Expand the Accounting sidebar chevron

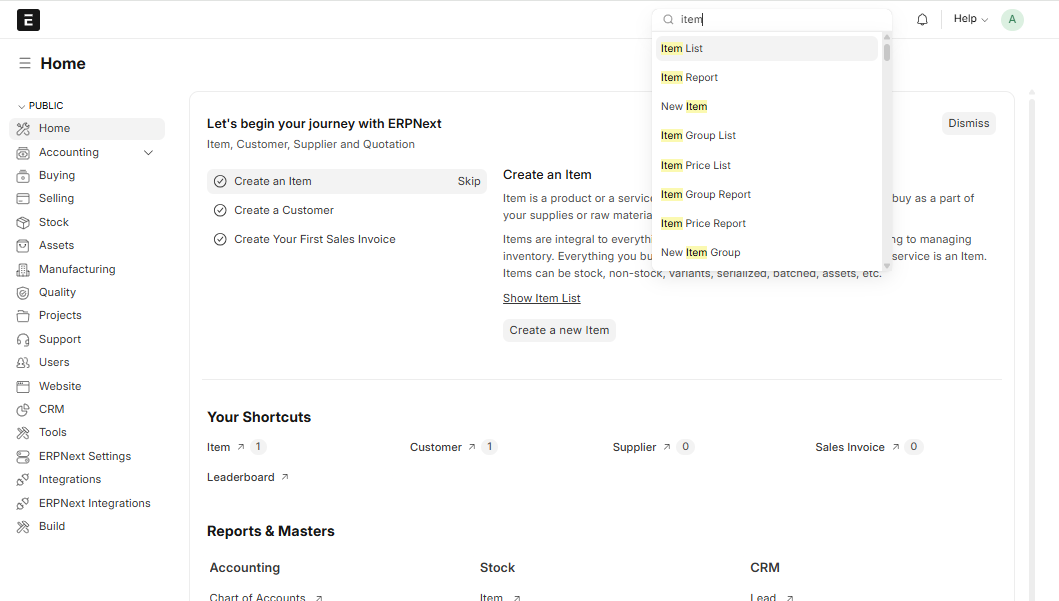pos(149,153)
